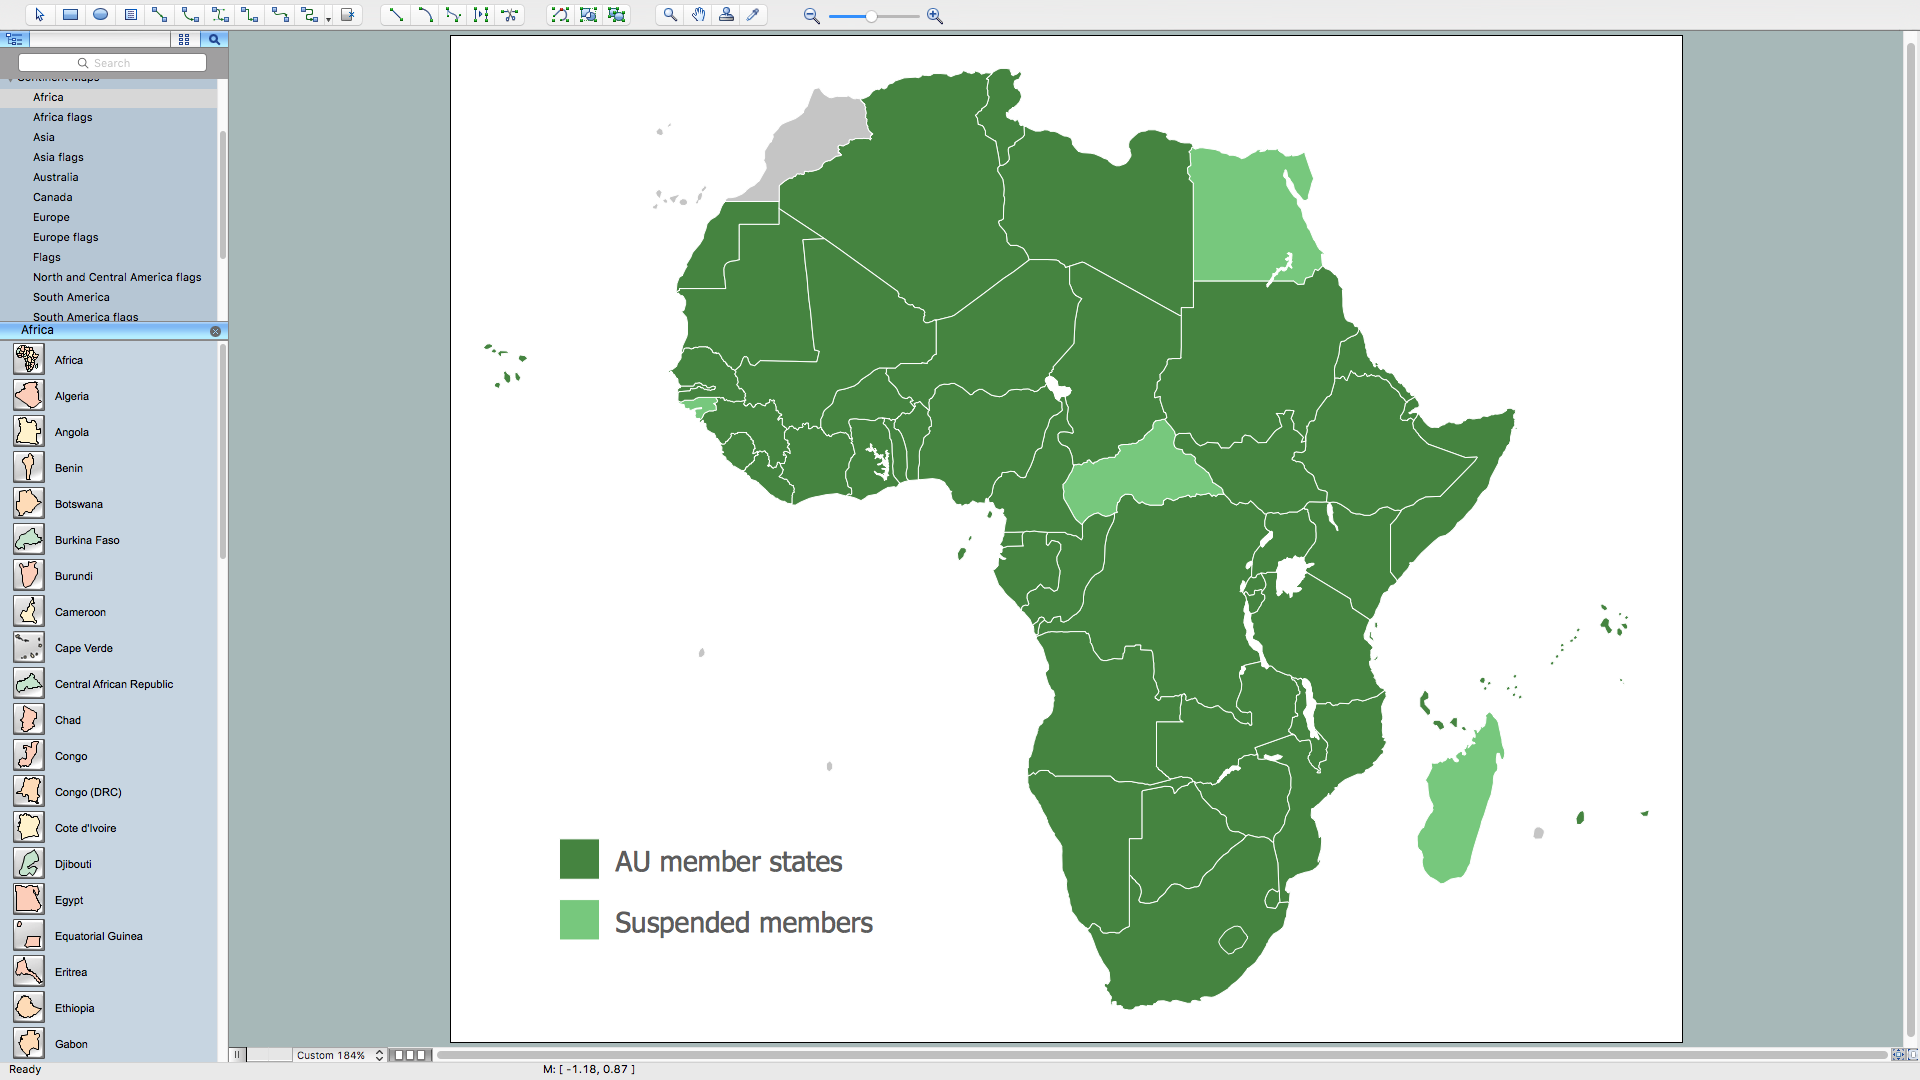This screenshot has height=1080, width=1920.
Task: Click the zoom in magnifier icon
Action: [934, 16]
